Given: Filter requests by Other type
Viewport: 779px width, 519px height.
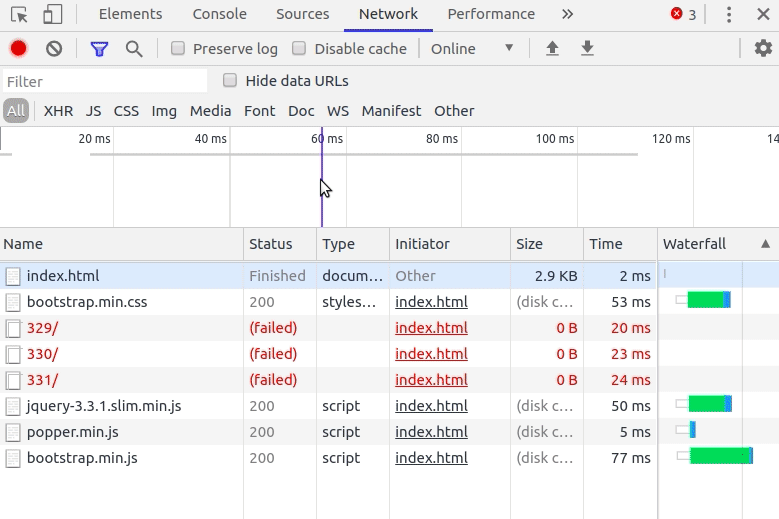Looking at the screenshot, I should tap(454, 111).
